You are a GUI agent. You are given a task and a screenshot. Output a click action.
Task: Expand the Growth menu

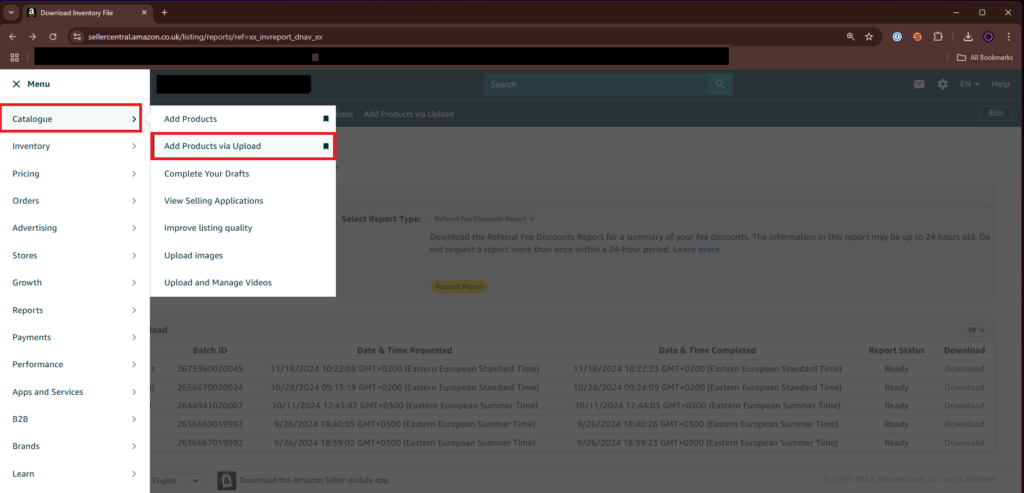(x=74, y=283)
